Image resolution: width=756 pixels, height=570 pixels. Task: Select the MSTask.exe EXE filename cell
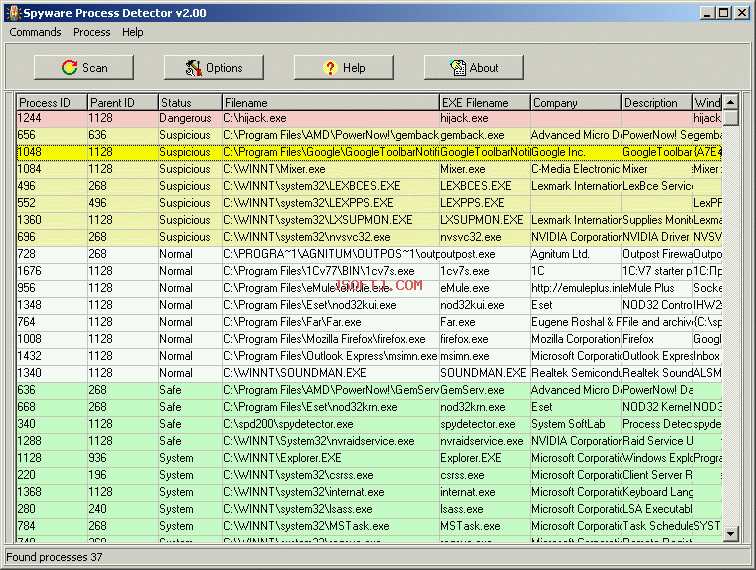(x=485, y=526)
